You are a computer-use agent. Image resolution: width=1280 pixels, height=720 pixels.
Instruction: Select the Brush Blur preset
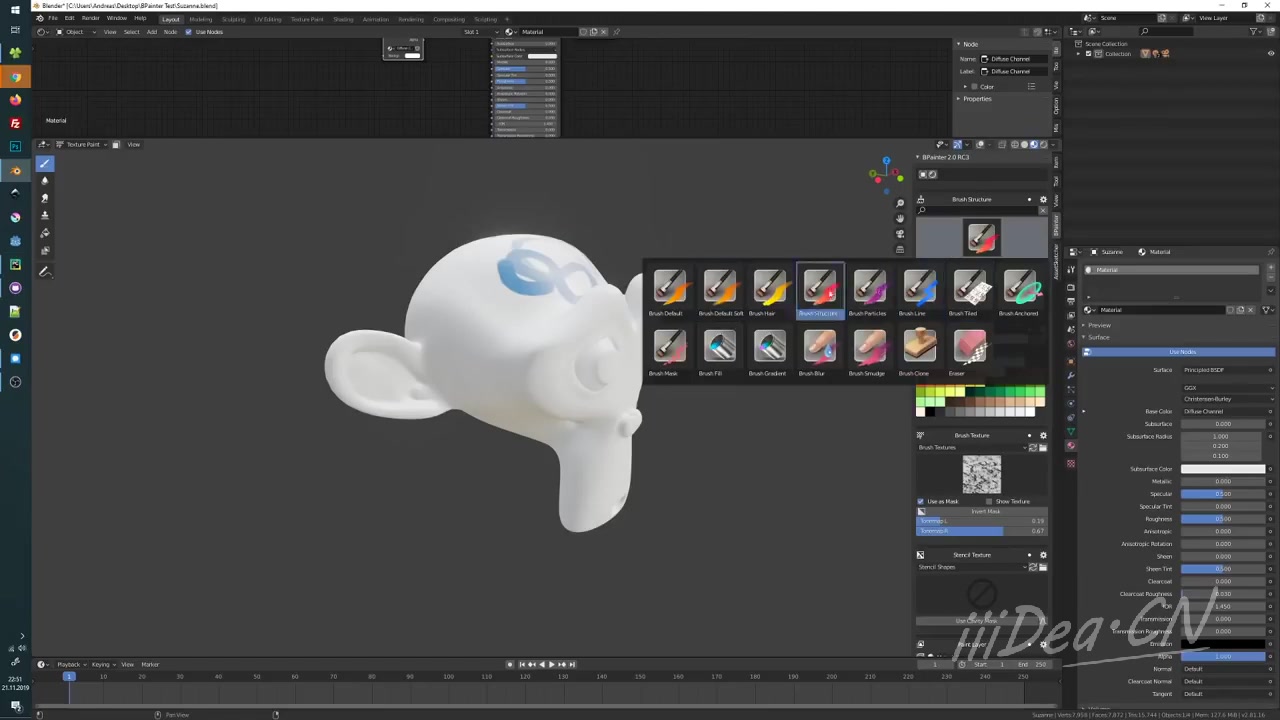pyautogui.click(x=819, y=353)
